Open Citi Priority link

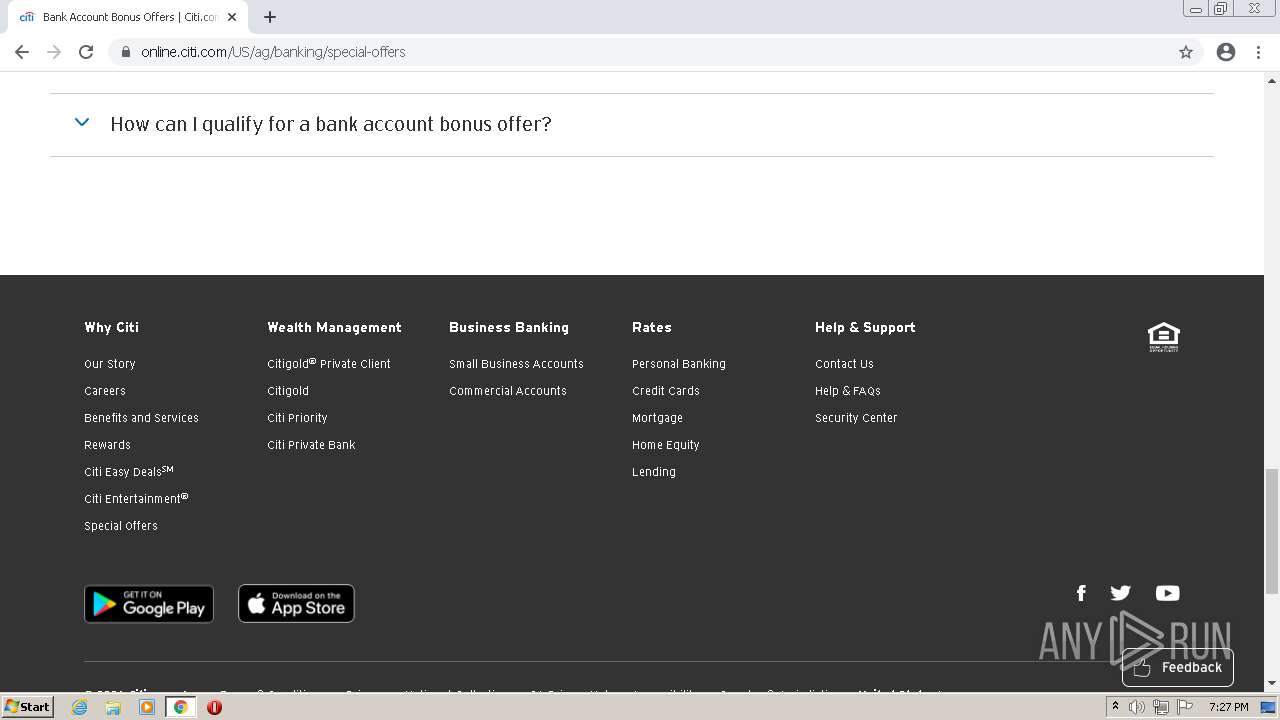(297, 418)
